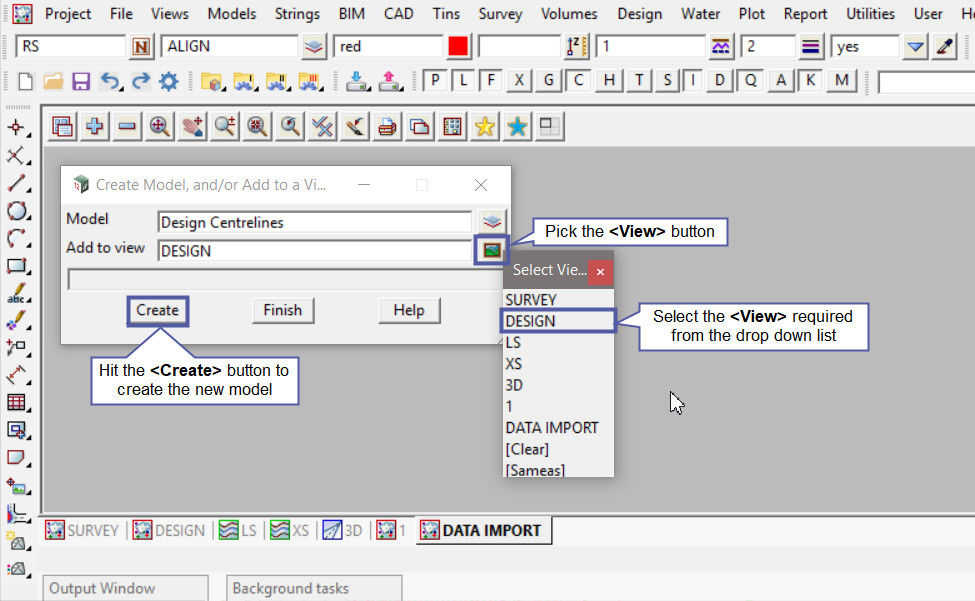Select the circle tool in left toolbar
The image size is (975, 601).
tap(16, 211)
